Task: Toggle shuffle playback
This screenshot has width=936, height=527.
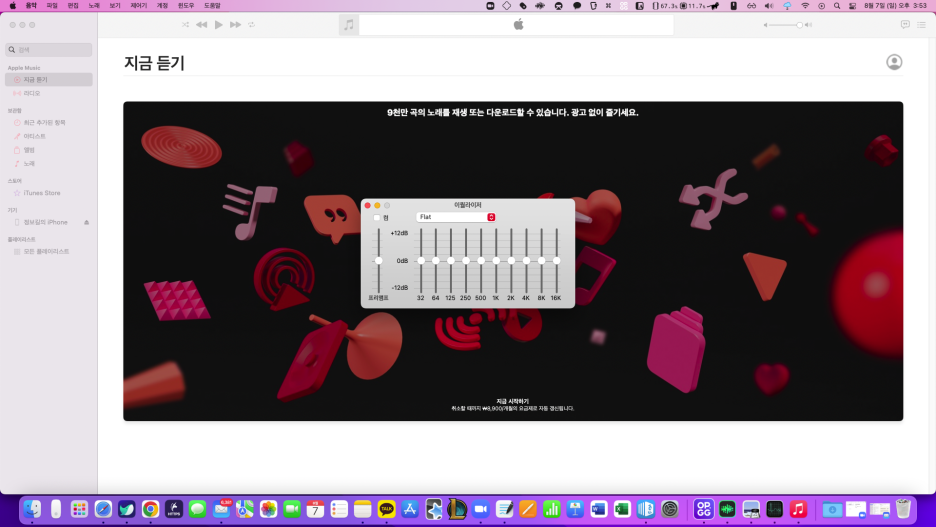Action: click(x=185, y=24)
